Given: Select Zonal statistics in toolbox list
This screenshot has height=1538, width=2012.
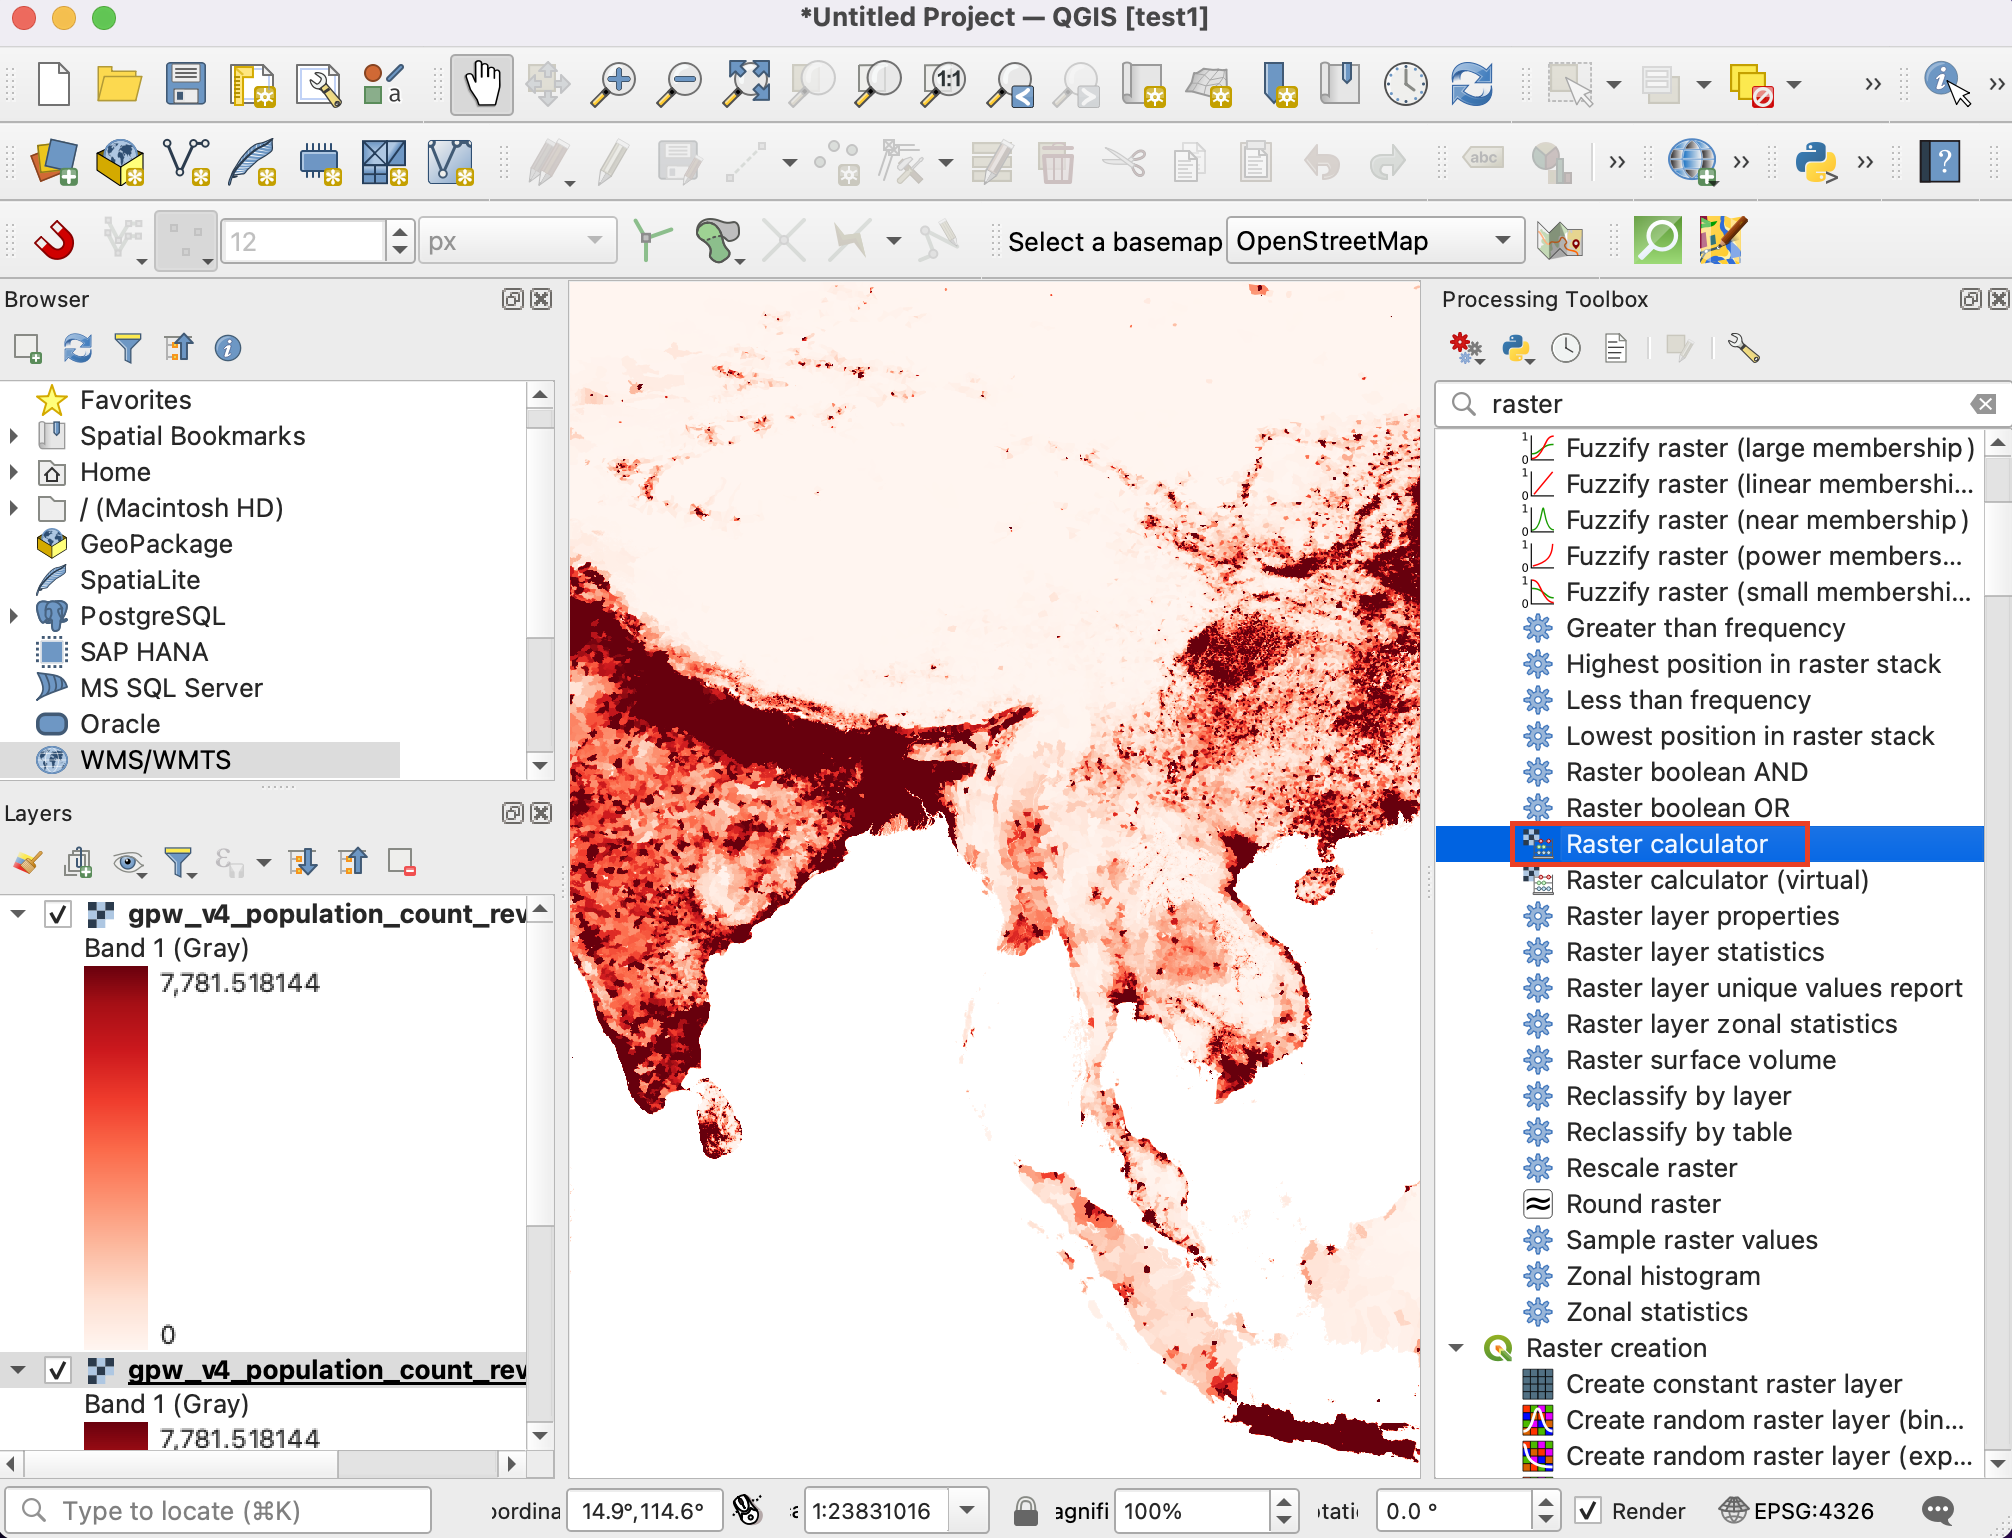Looking at the screenshot, I should click(1656, 1312).
